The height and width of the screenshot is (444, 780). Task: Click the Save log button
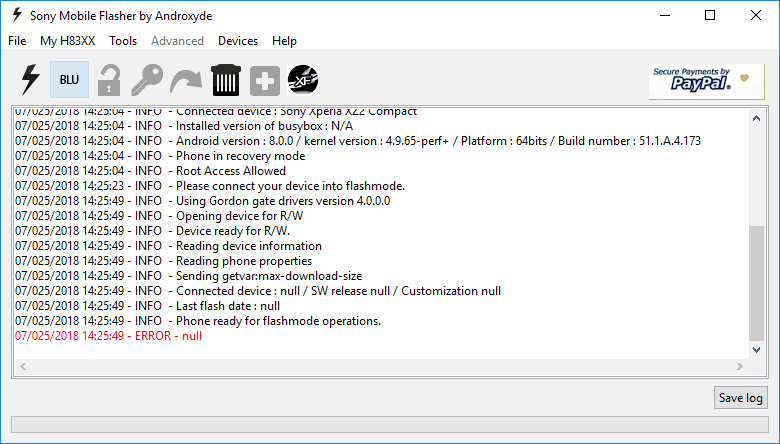pyautogui.click(x=741, y=398)
